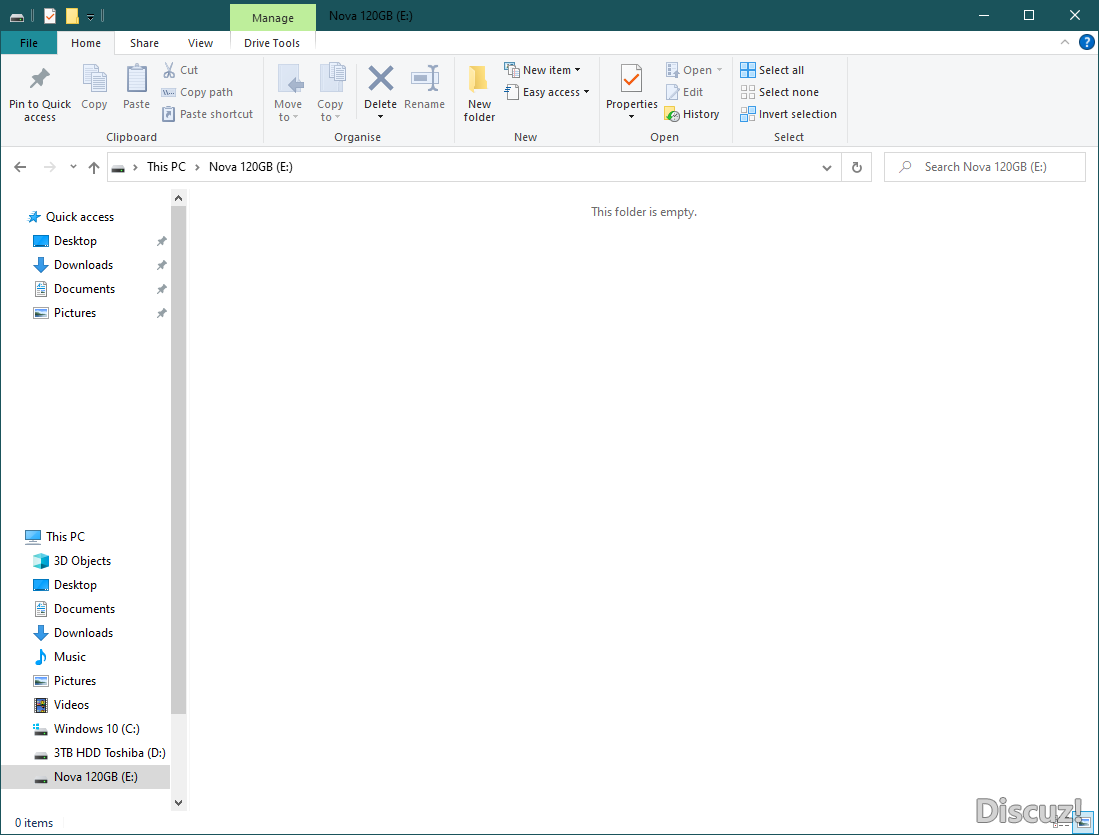
Task: Click Copy path in ribbon
Action: tap(197, 92)
